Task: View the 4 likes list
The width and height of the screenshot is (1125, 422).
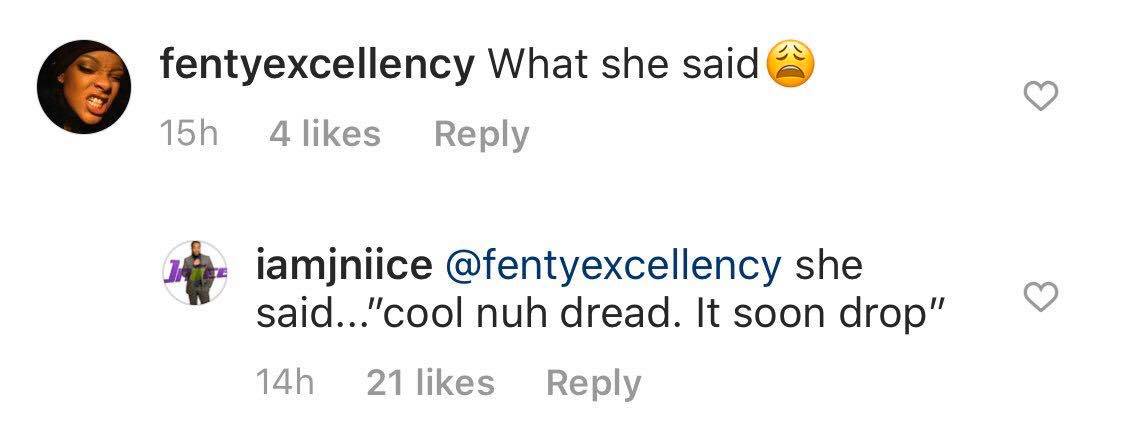Action: tap(325, 134)
